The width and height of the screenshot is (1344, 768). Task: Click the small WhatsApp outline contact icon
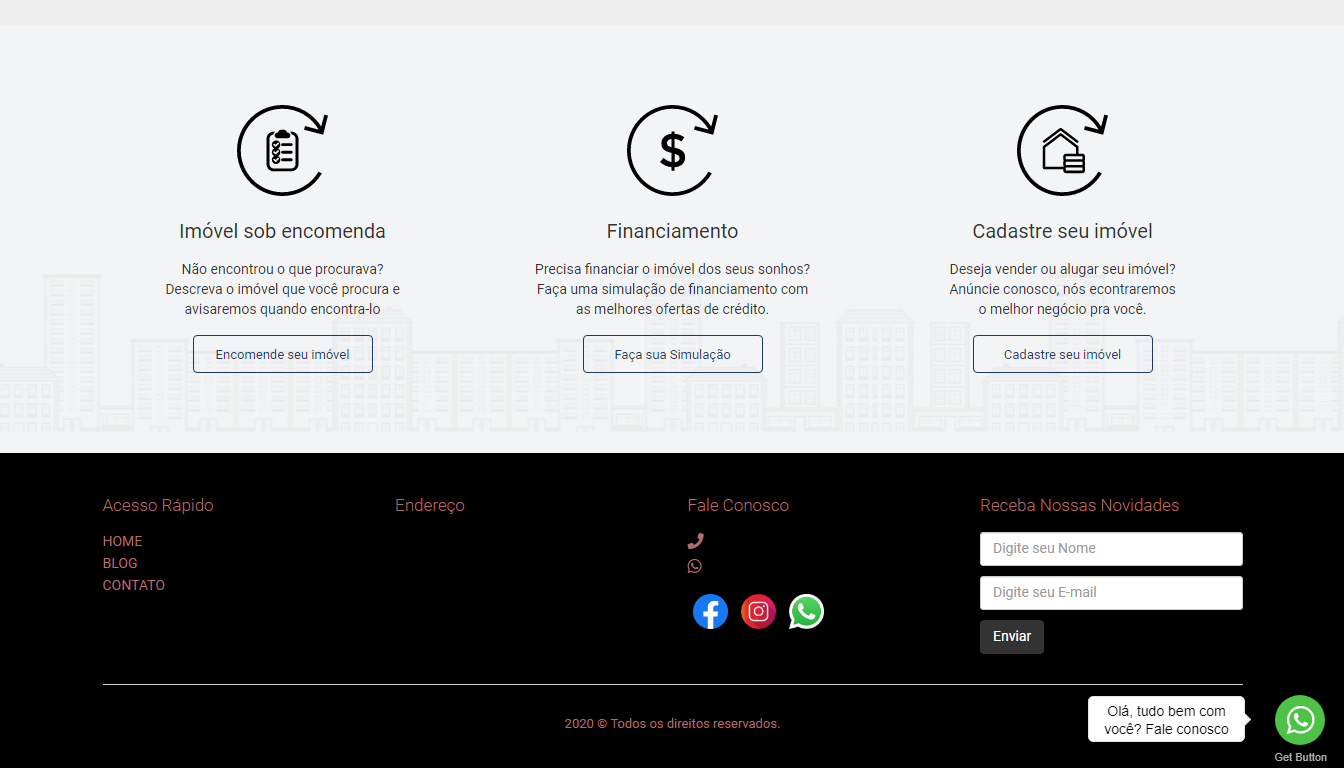(695, 566)
